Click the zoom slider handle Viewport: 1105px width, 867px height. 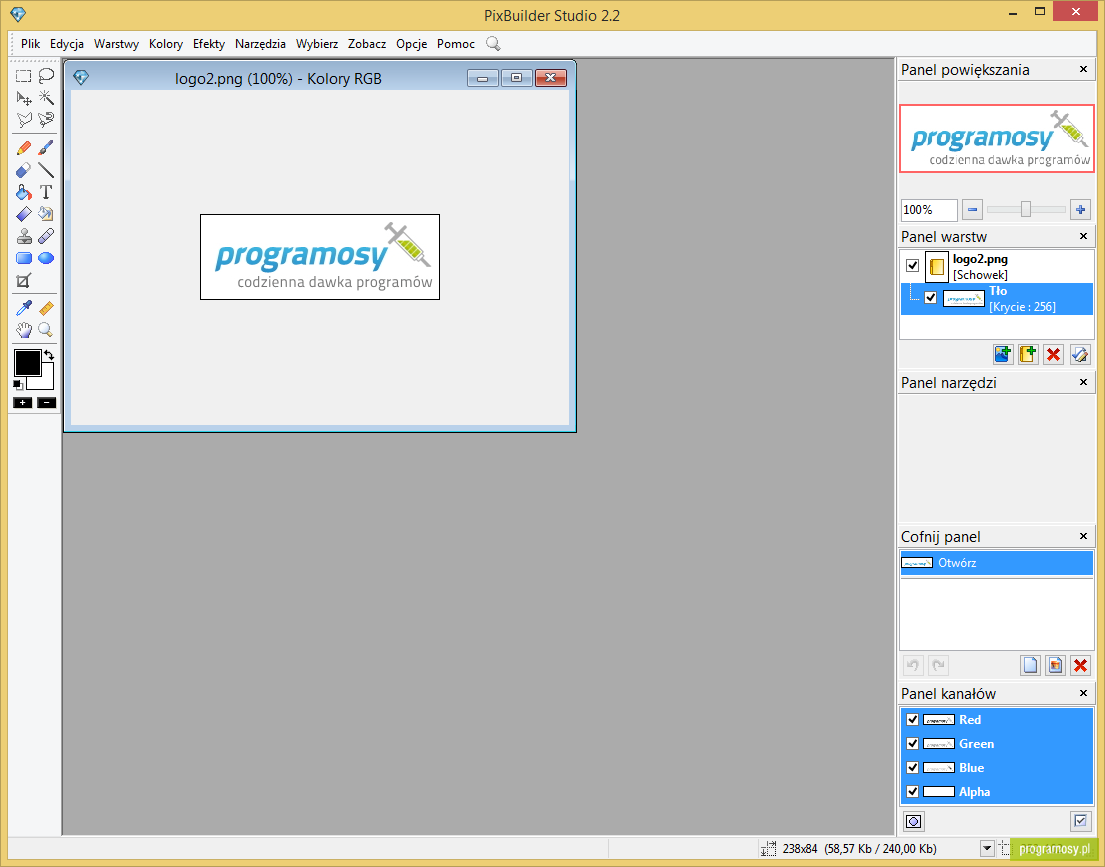tap(1026, 209)
